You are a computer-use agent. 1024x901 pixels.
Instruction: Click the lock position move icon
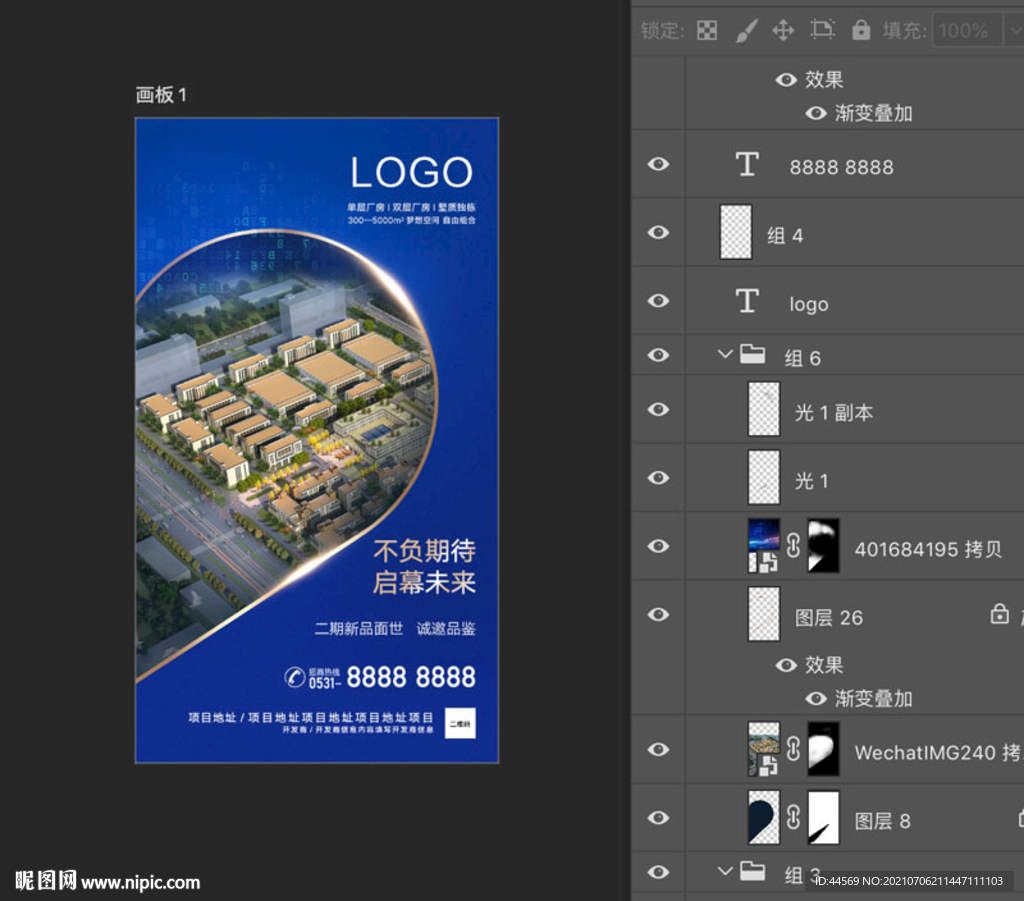click(x=783, y=30)
